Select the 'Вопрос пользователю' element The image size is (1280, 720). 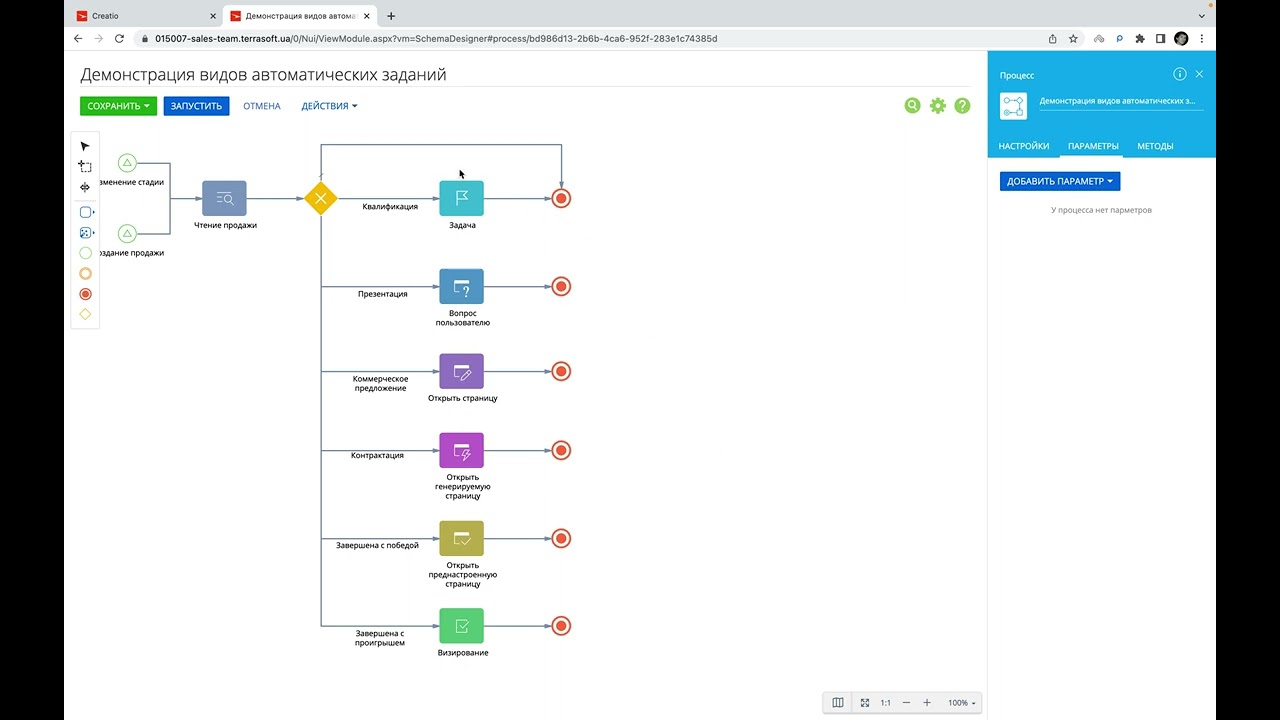click(x=461, y=286)
